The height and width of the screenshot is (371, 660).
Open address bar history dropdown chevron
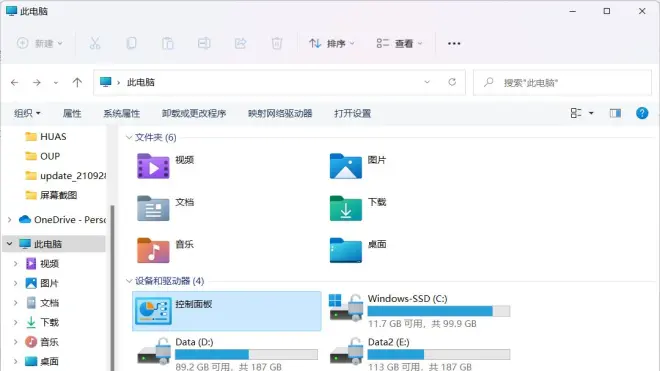[x=427, y=82]
